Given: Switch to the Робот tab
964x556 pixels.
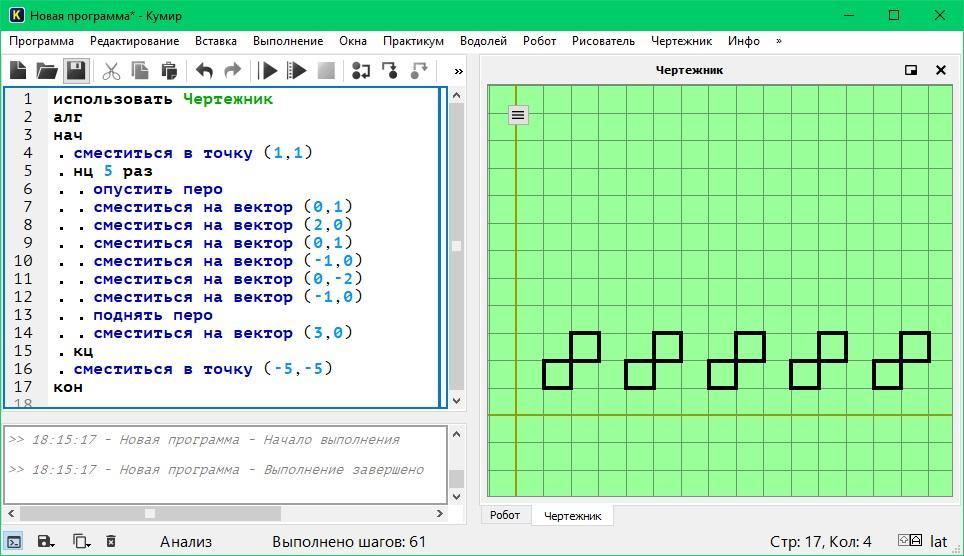Looking at the screenshot, I should pyautogui.click(x=505, y=515).
